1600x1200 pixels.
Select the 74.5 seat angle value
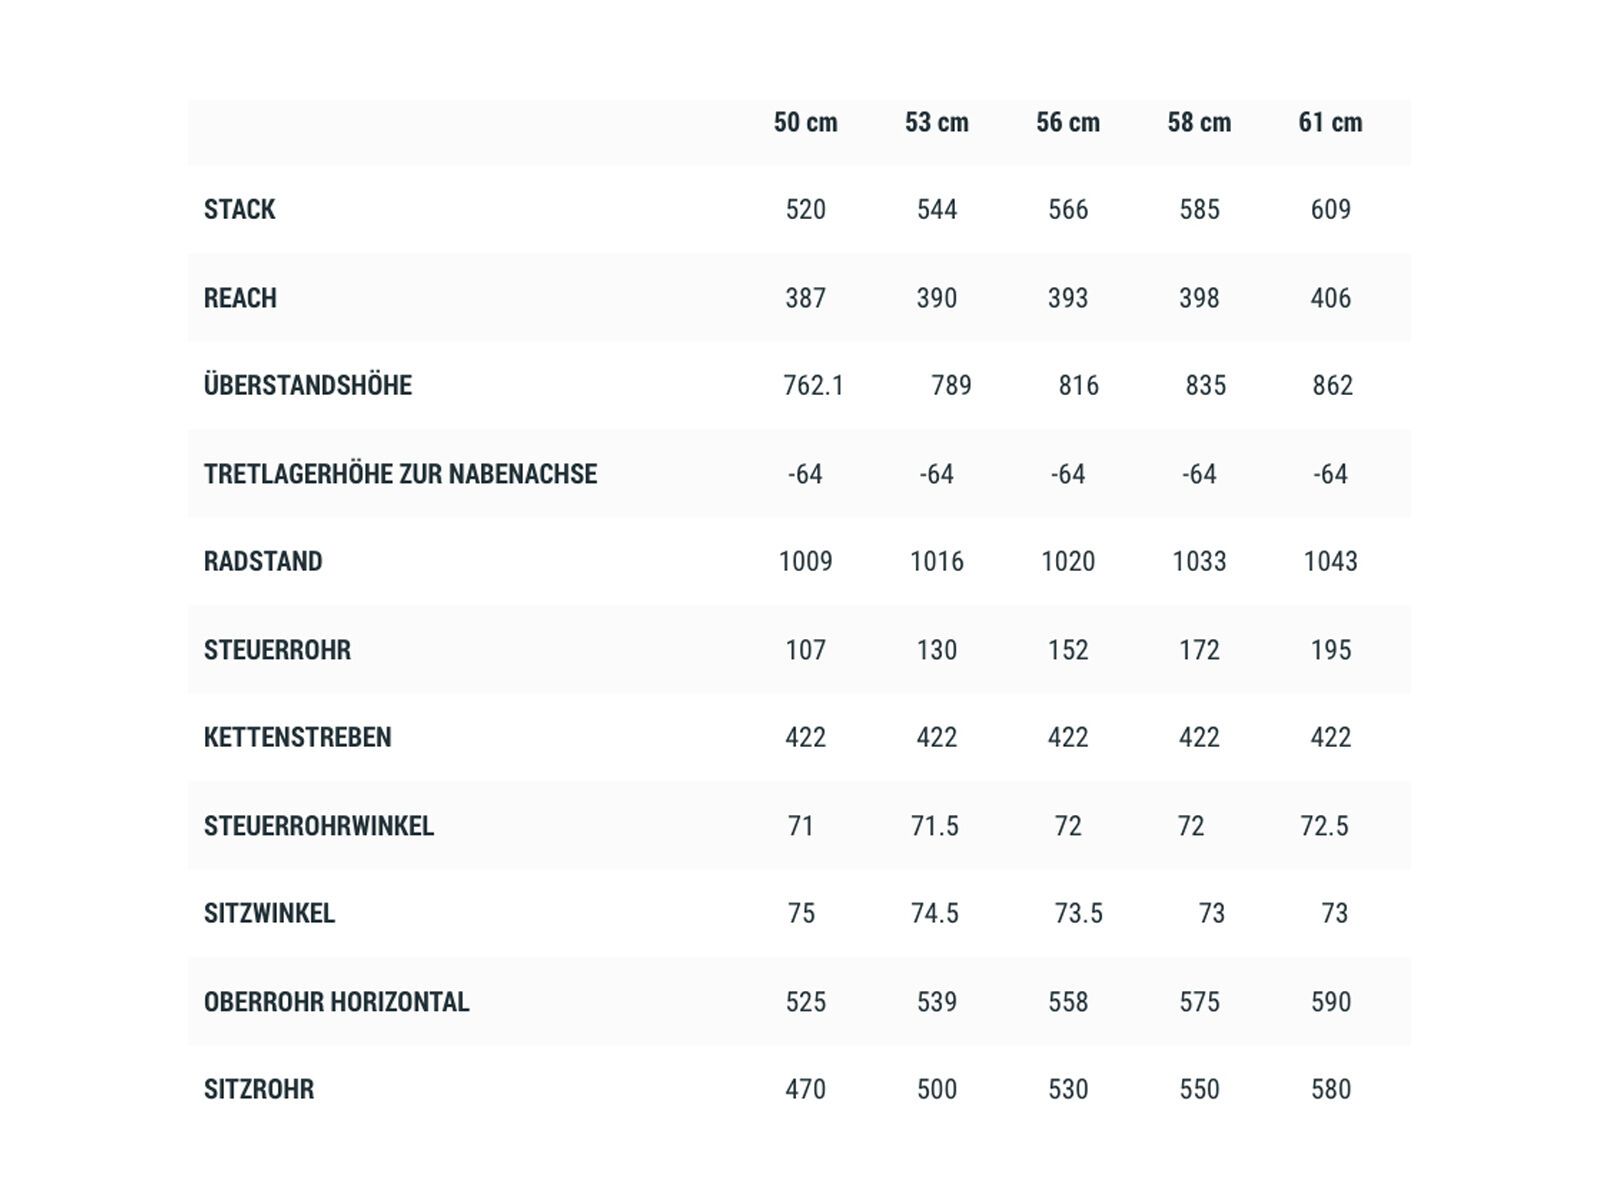pos(934,914)
